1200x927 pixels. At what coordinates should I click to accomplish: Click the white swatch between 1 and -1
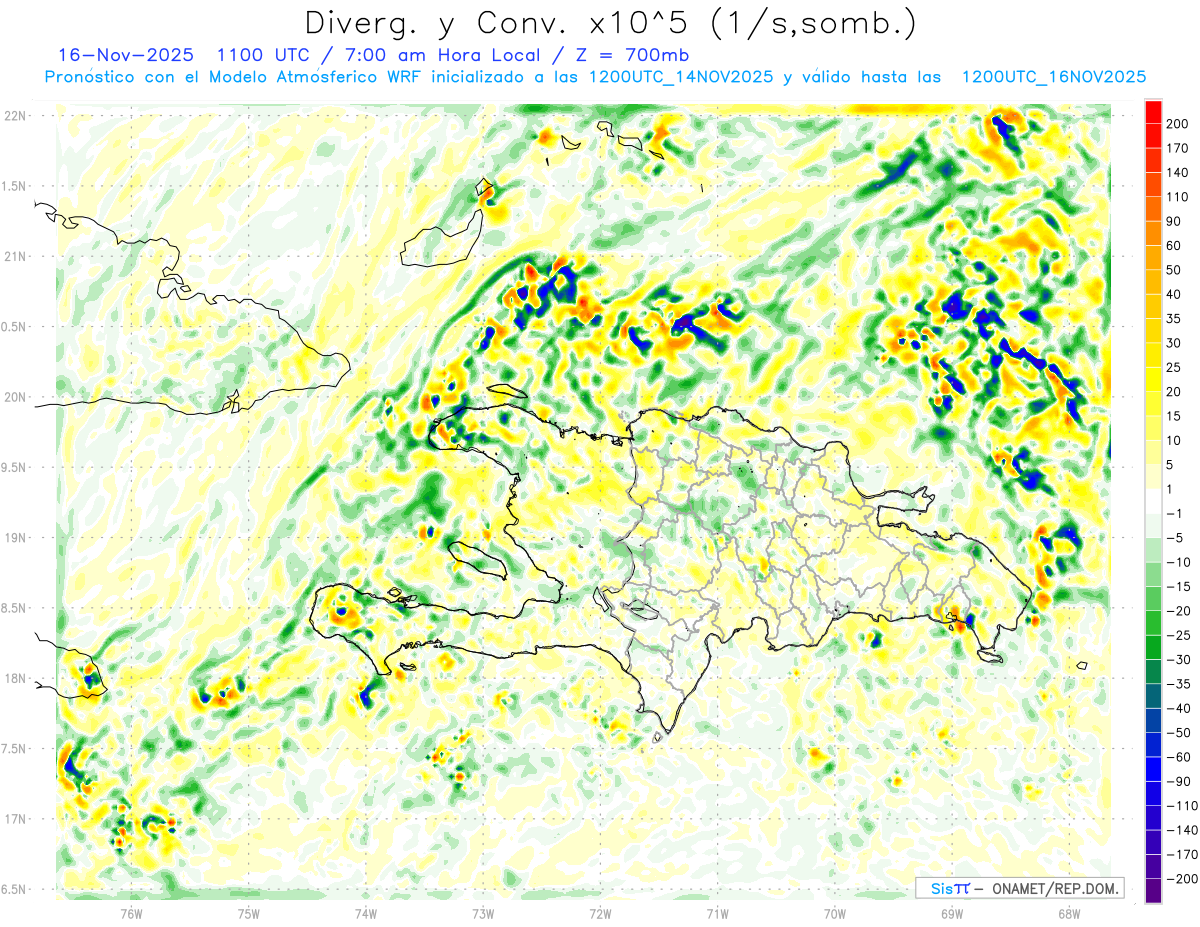click(1153, 501)
